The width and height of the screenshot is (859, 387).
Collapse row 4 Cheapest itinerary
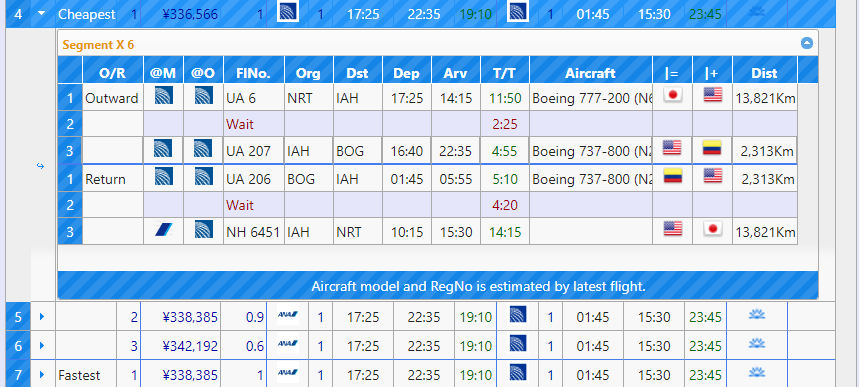[42, 14]
